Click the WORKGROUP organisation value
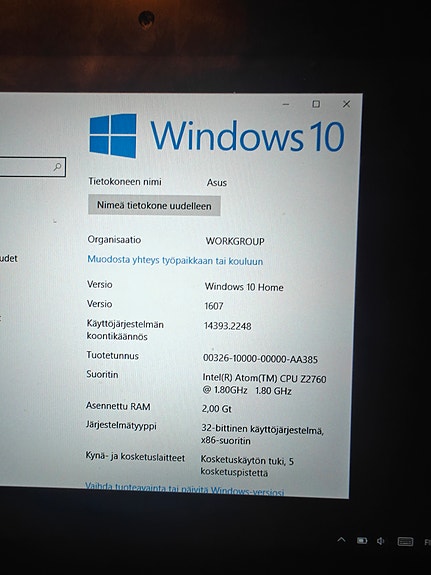 pyautogui.click(x=235, y=241)
